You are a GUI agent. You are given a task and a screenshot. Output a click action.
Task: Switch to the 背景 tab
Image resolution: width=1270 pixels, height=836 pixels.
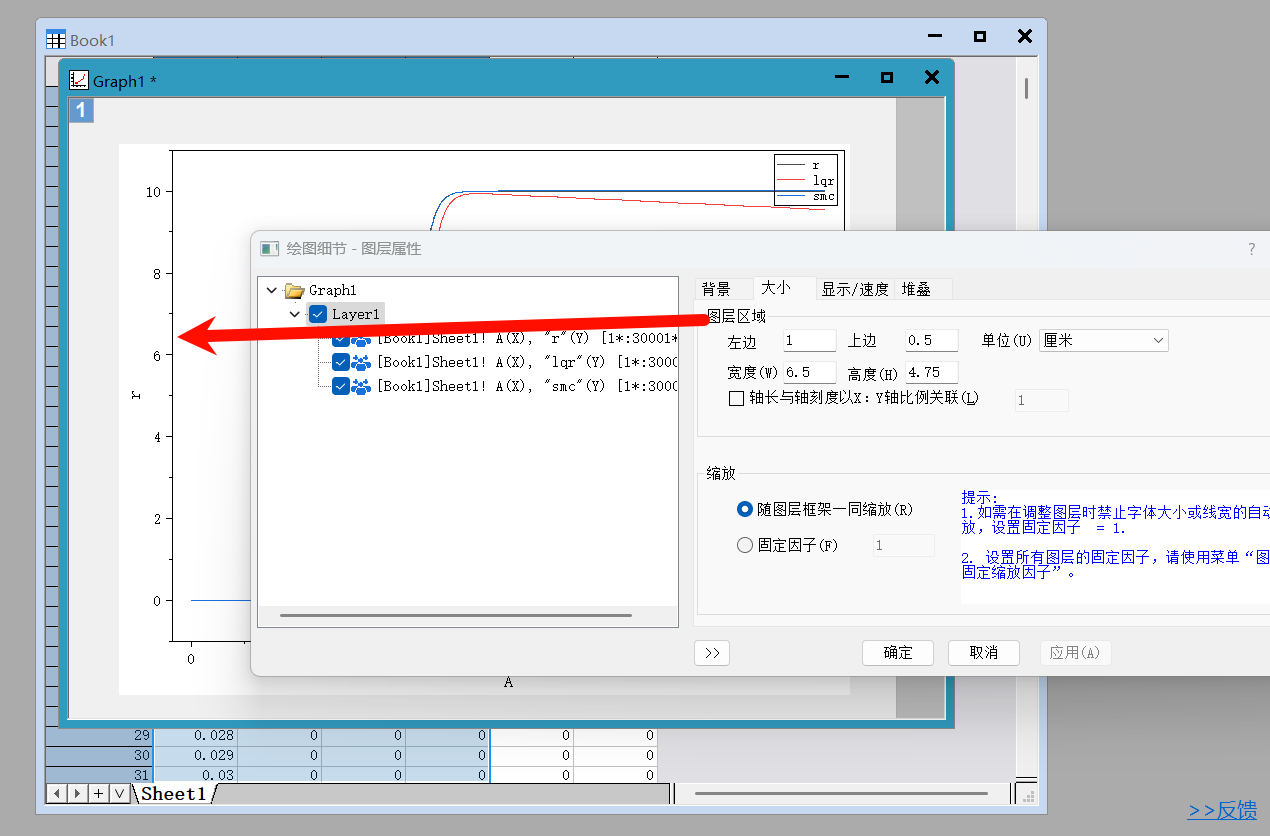point(716,289)
